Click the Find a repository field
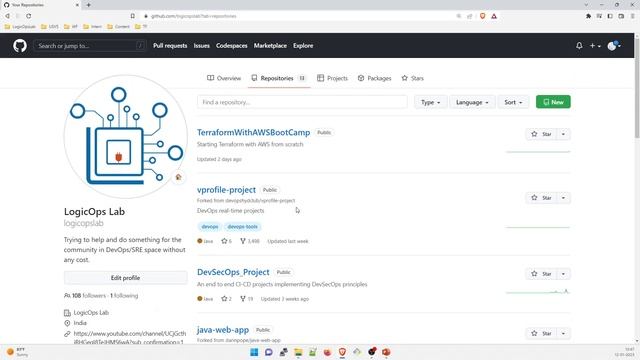 (x=302, y=102)
